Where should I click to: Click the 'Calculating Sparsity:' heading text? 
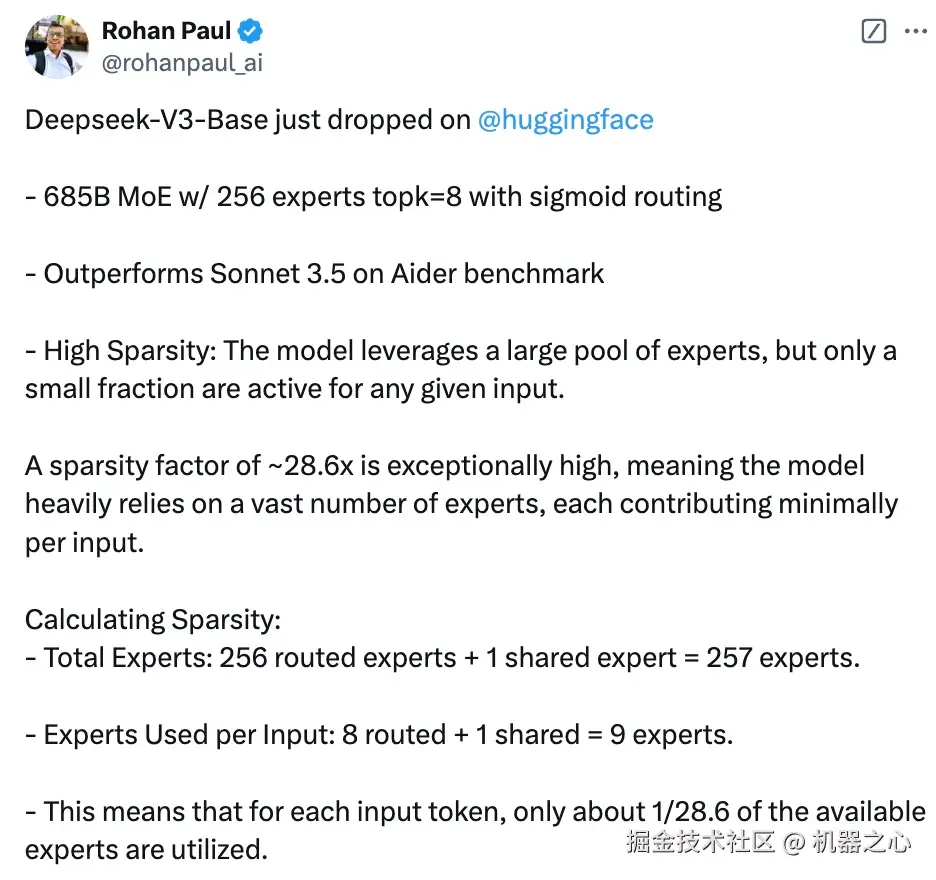(153, 620)
